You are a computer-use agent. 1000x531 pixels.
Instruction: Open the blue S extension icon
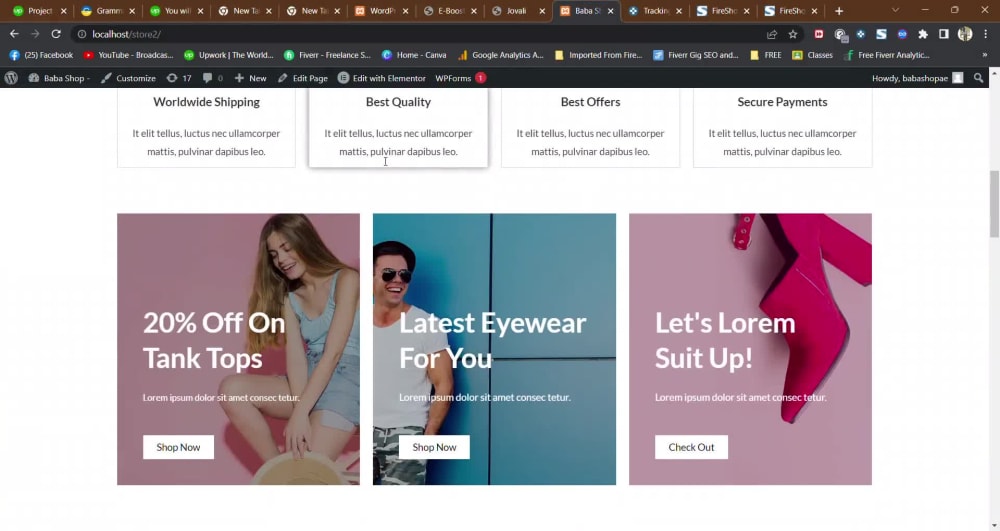coord(881,34)
